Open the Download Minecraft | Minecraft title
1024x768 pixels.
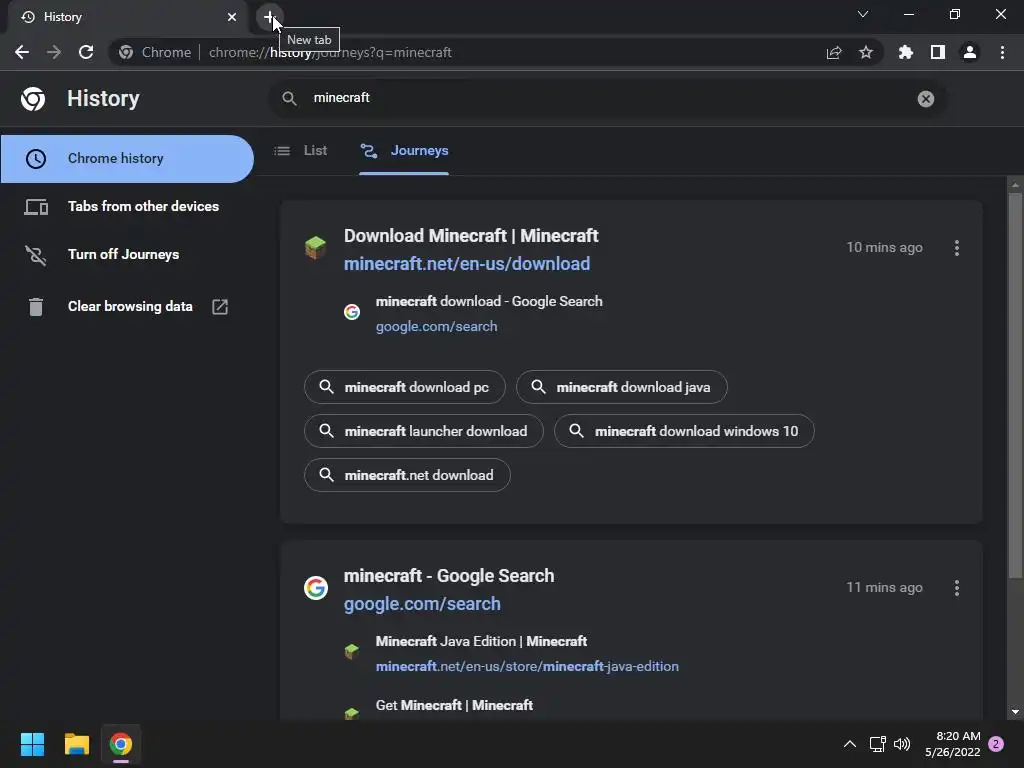click(x=471, y=236)
